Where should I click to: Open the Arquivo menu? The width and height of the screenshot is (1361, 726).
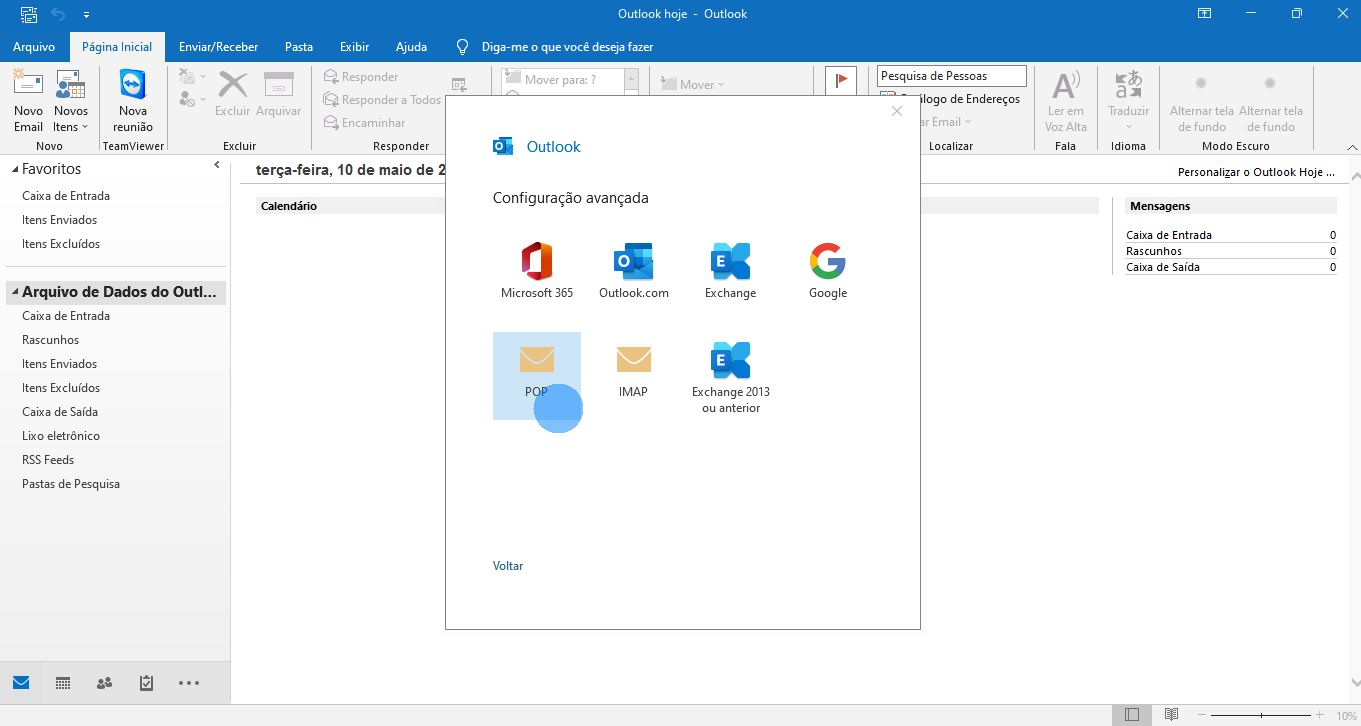[34, 47]
